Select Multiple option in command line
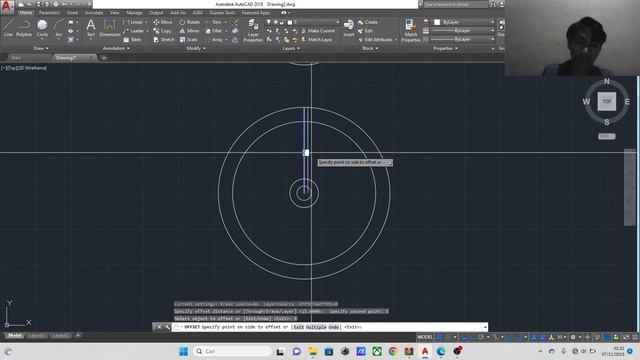This screenshot has width=640, height=360. tap(316, 327)
